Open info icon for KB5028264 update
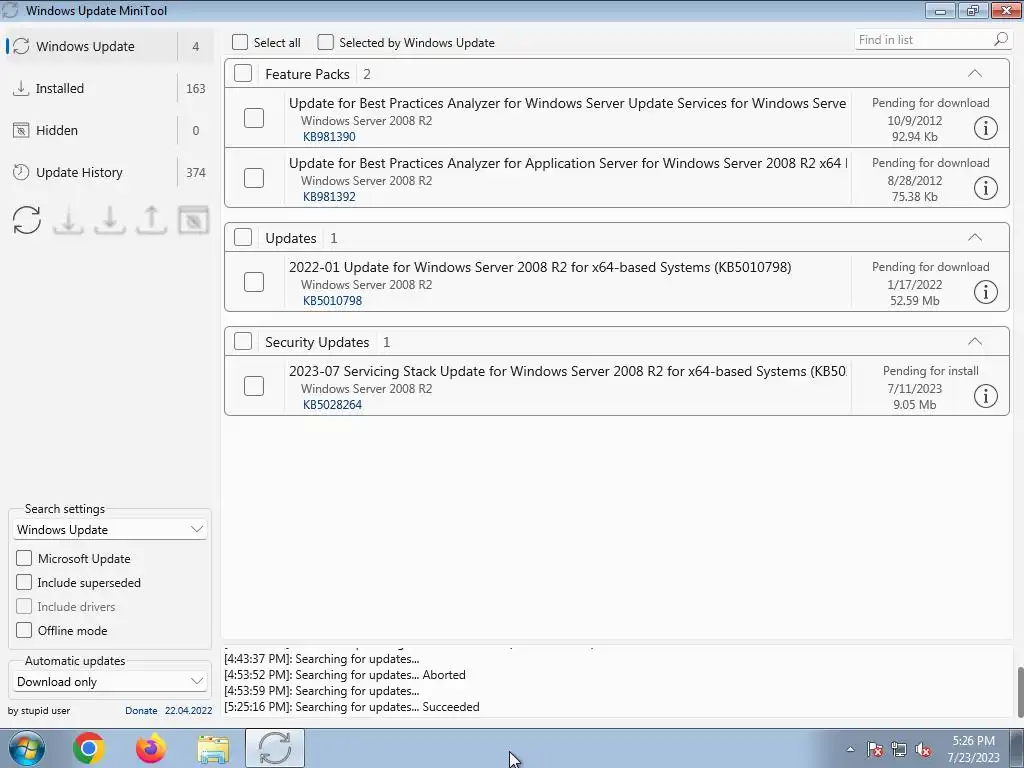This screenshot has height=768, width=1024. pyautogui.click(x=985, y=396)
